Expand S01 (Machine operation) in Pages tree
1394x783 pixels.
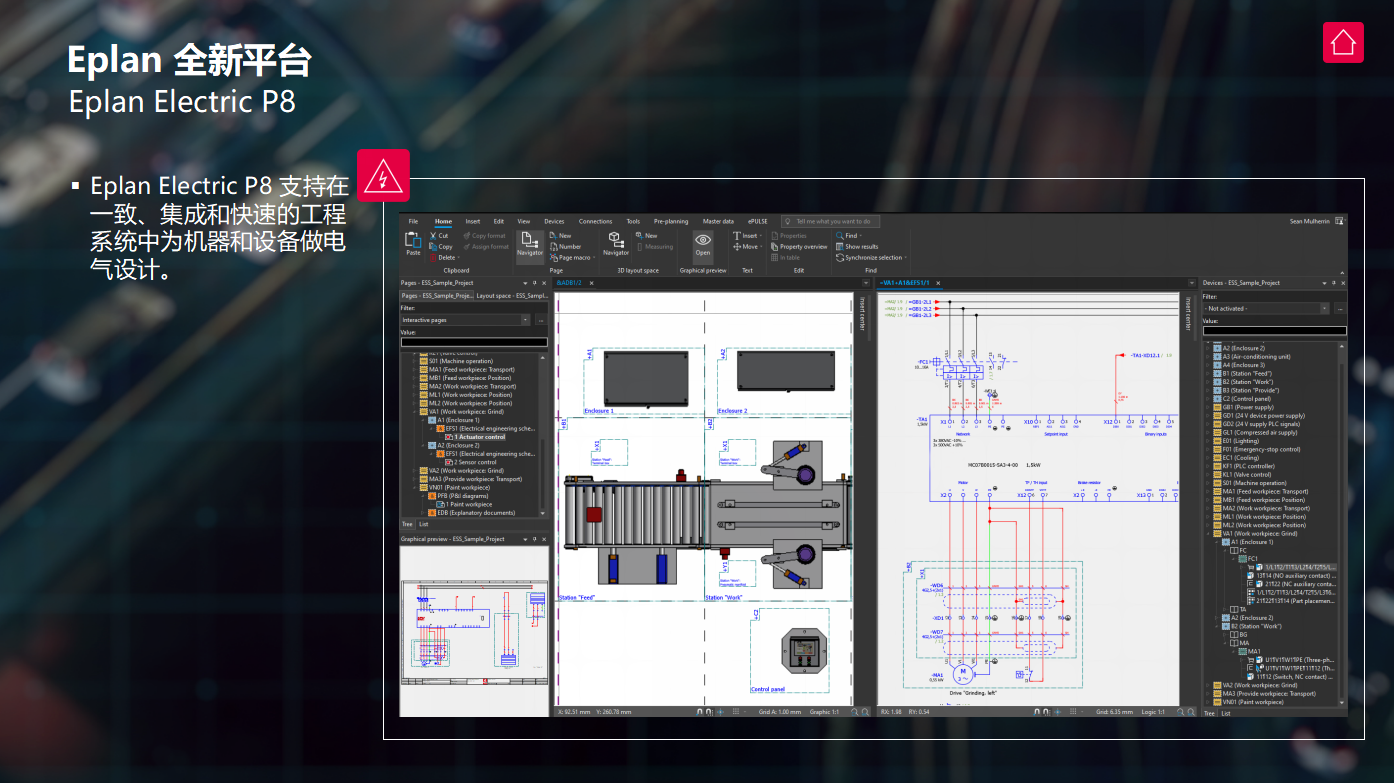(414, 361)
